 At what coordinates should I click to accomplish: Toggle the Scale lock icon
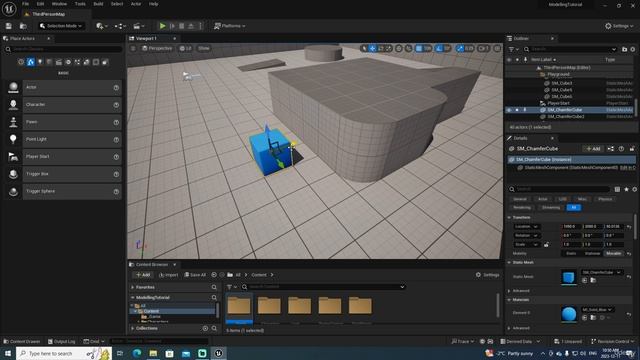[547, 244]
